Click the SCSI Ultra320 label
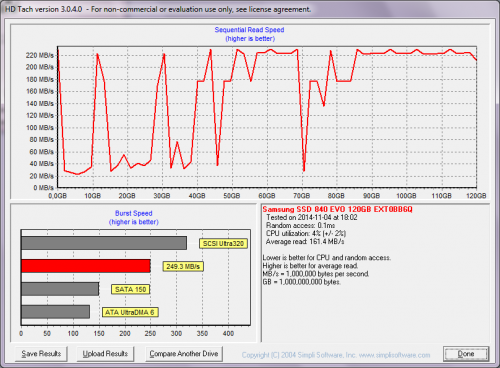 coord(223,244)
